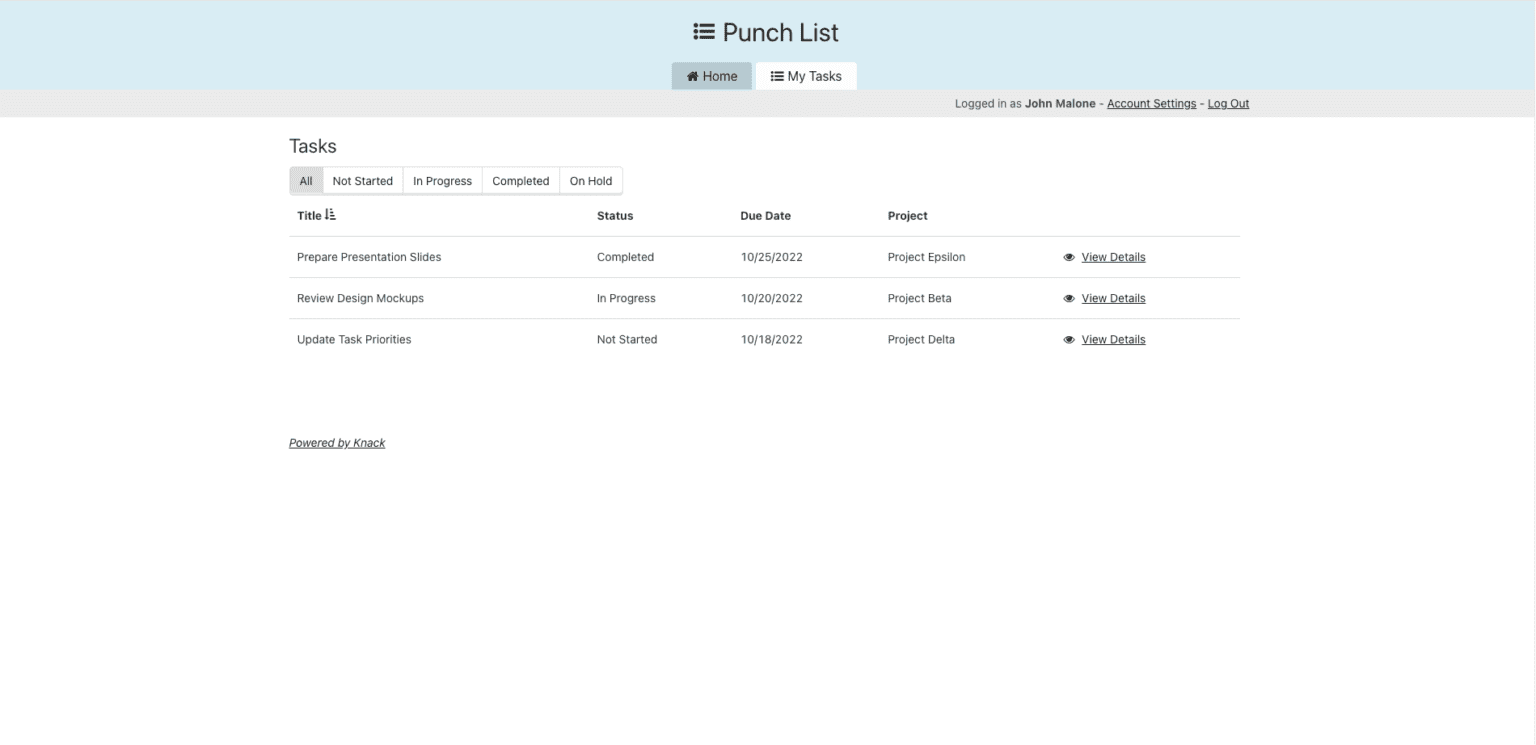The width and height of the screenshot is (1536, 745).
Task: Click the eye icon for Review Design Mockups
Action: tap(1067, 298)
